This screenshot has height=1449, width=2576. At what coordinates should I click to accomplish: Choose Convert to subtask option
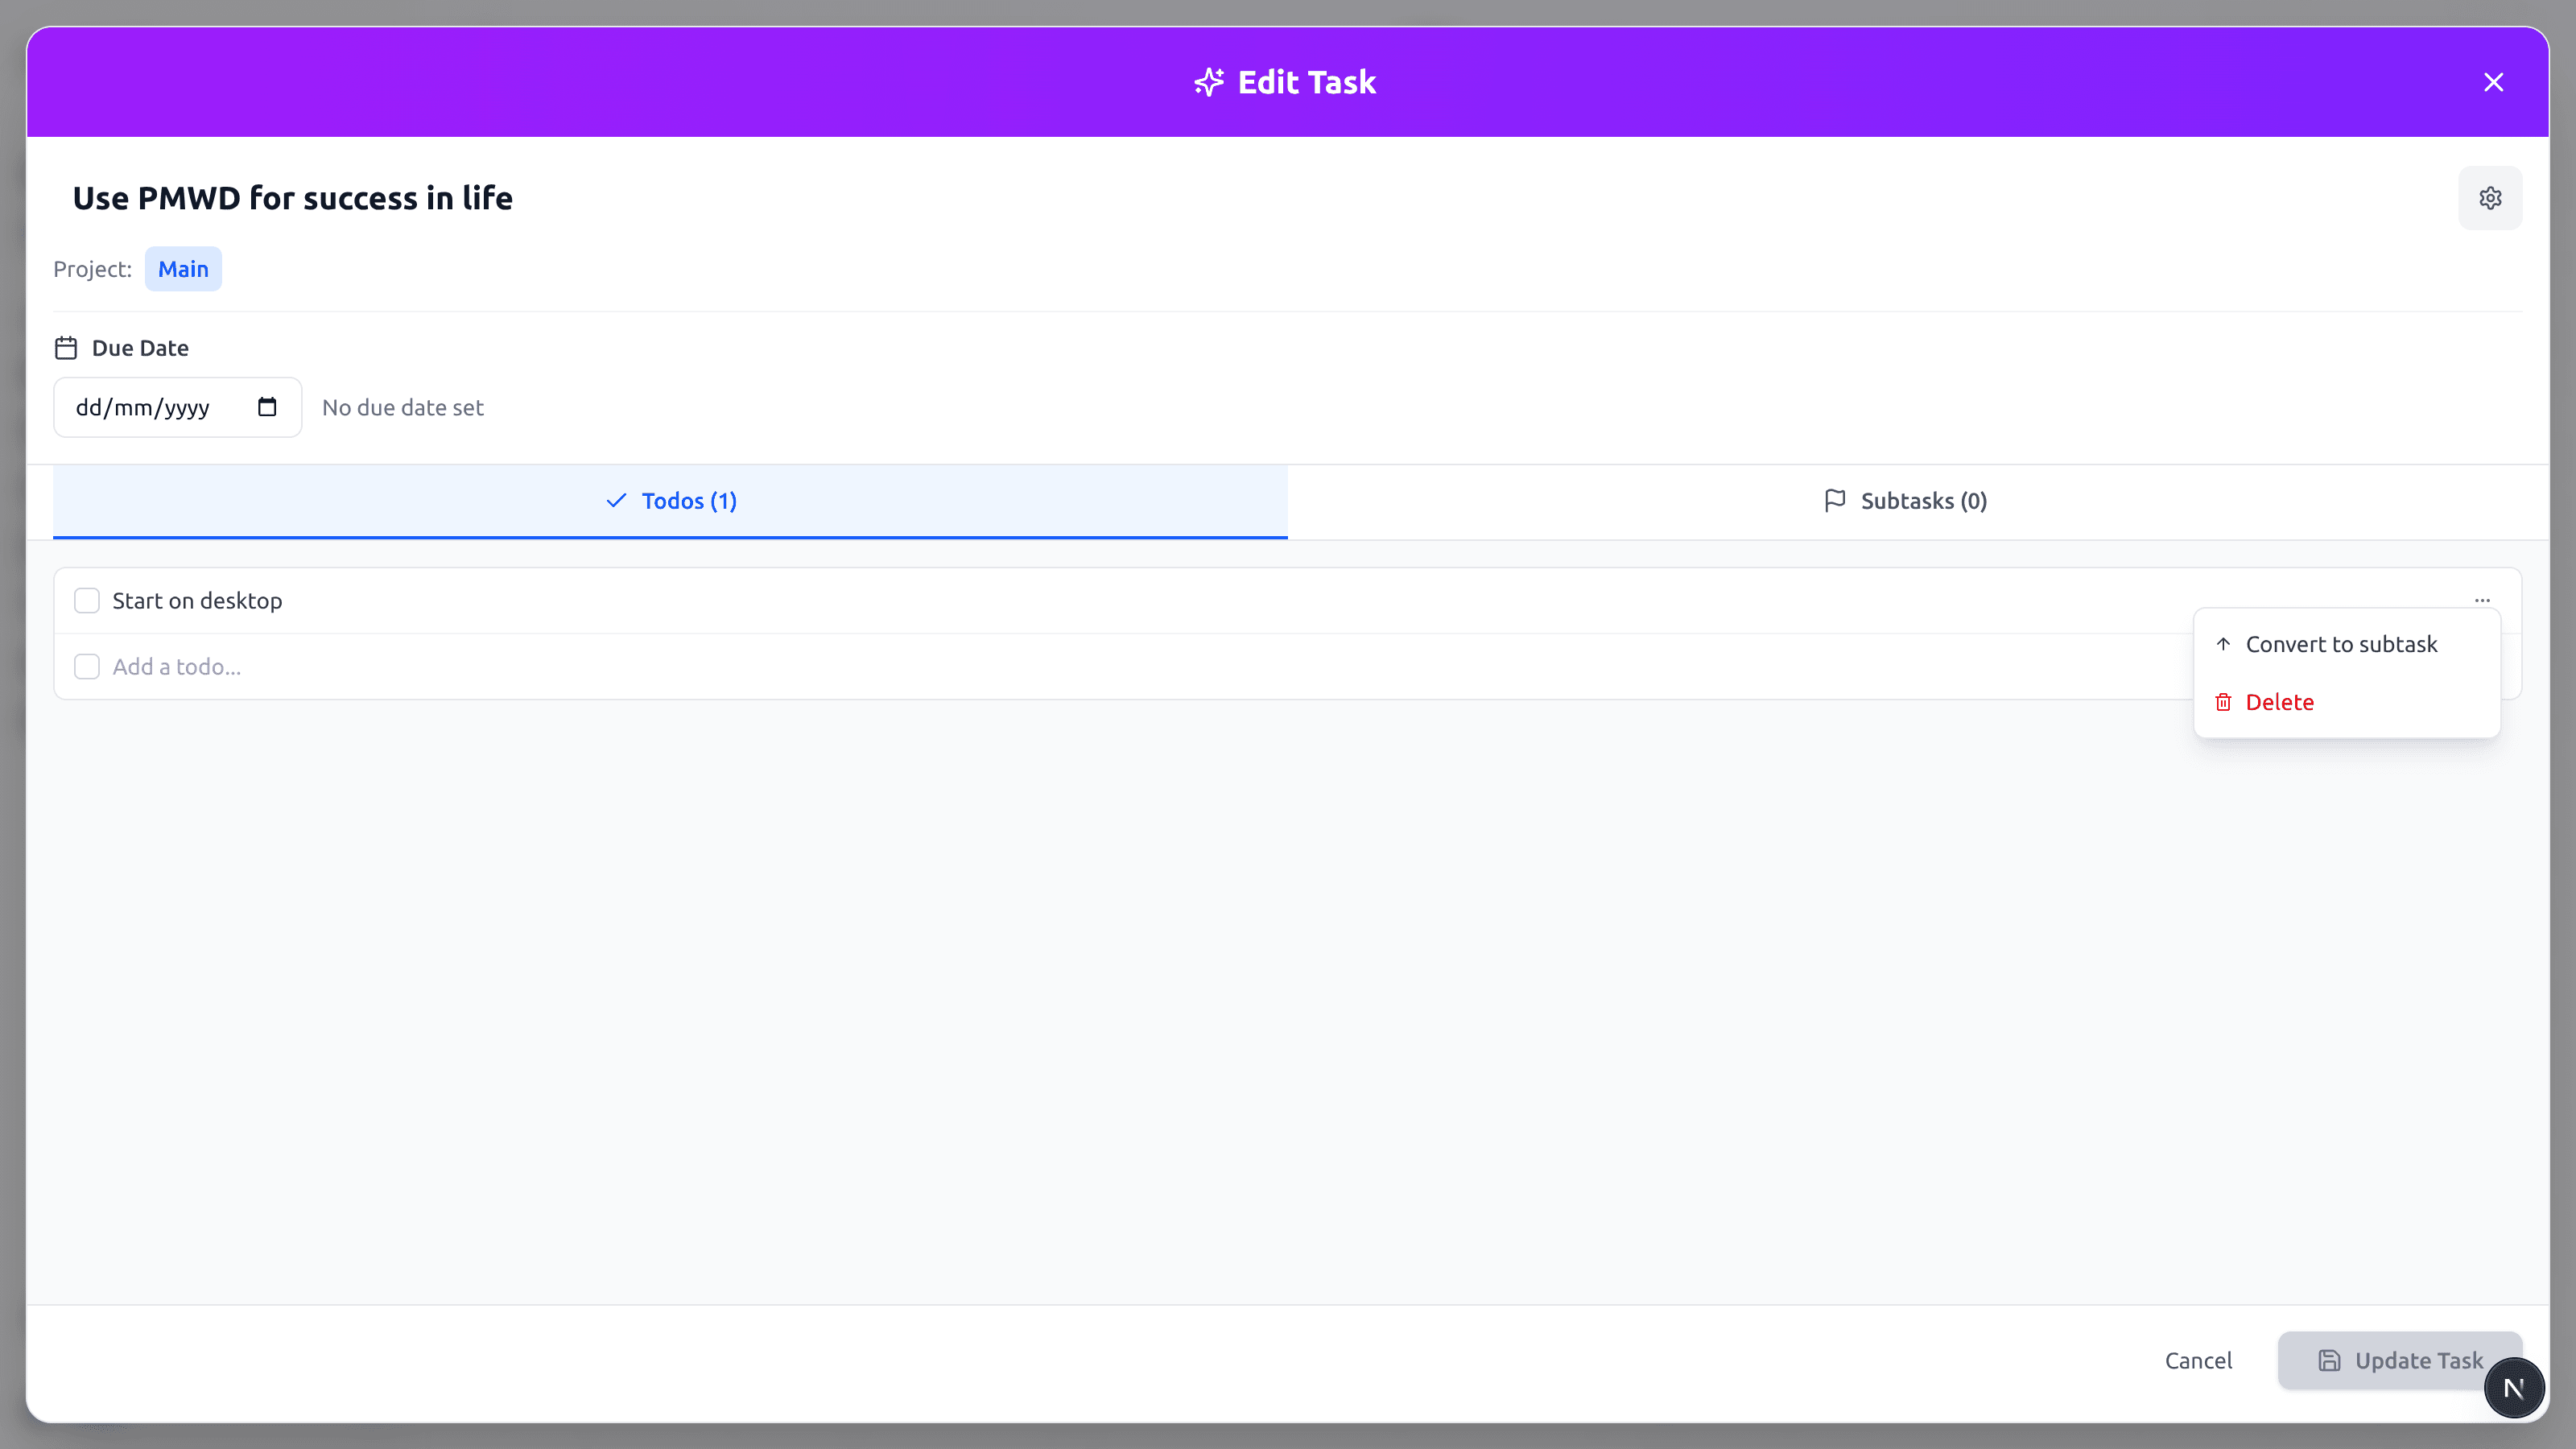2340,644
